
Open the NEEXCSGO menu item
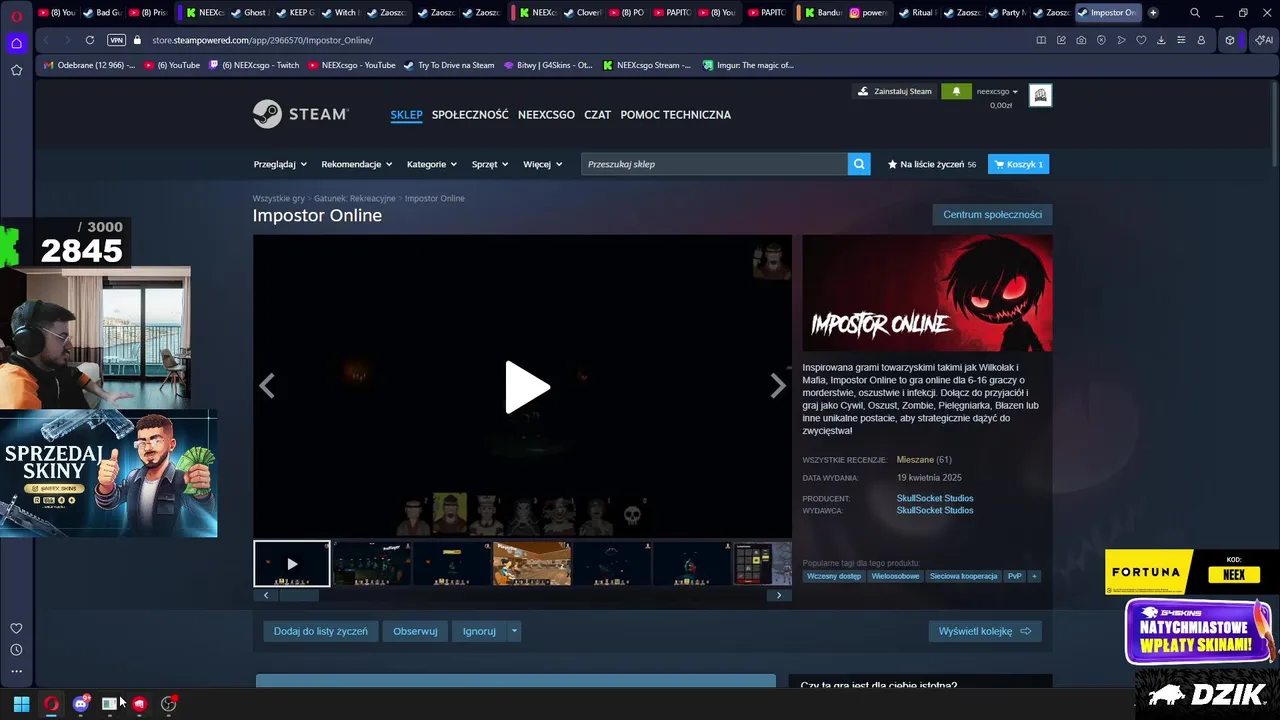pos(546,115)
